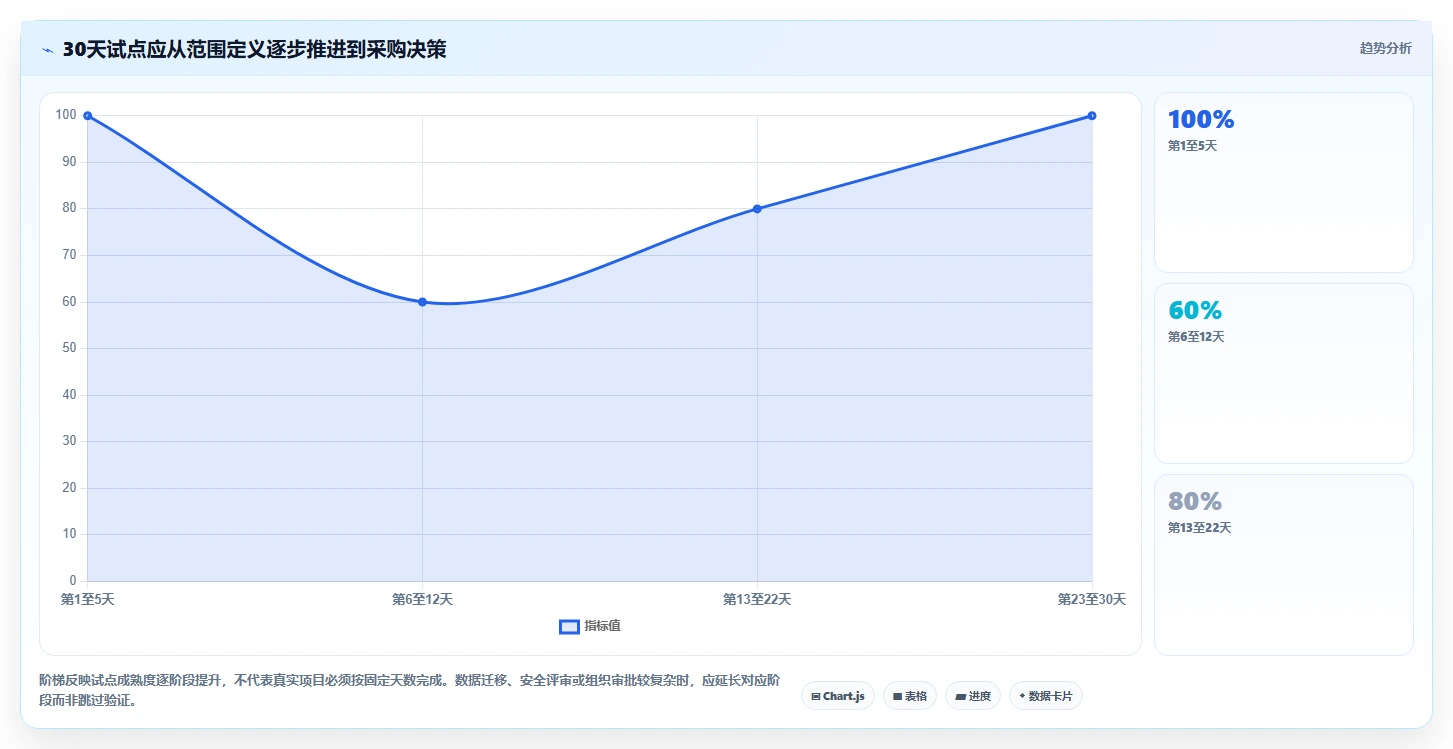
Task: Click the data point at 第23至30天
Action: [1092, 116]
